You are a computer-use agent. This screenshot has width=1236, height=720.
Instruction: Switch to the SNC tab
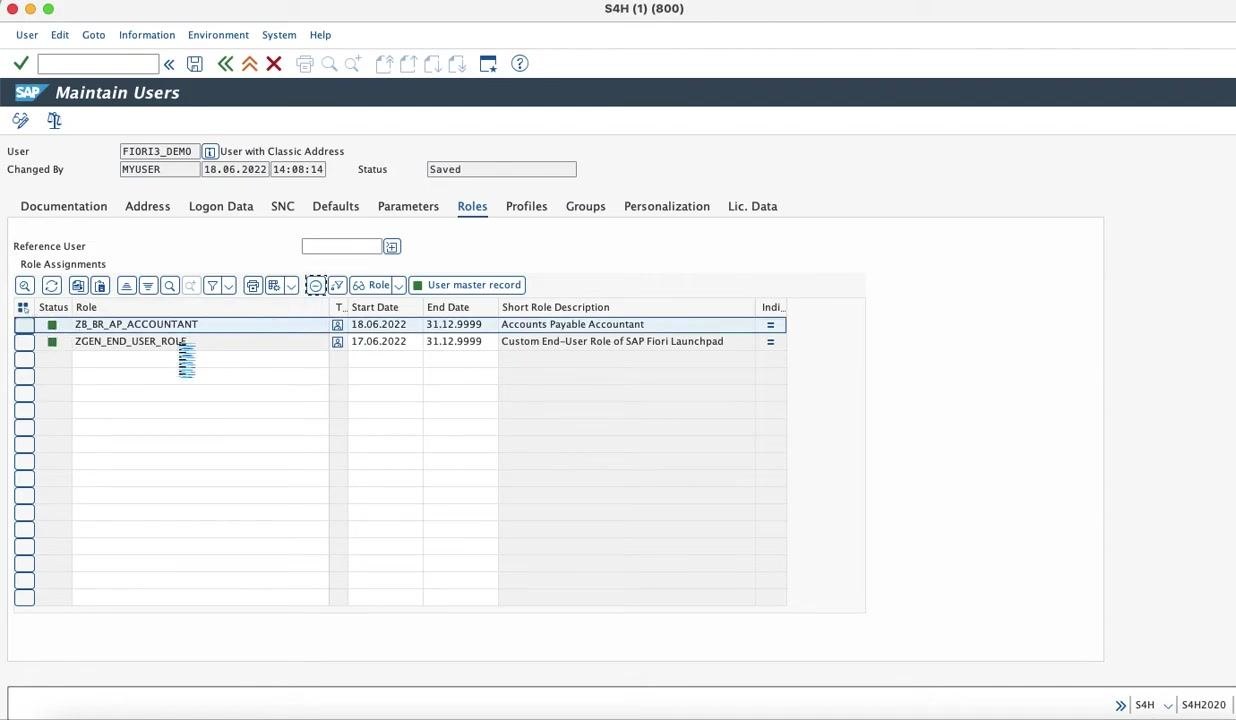pyautogui.click(x=283, y=207)
